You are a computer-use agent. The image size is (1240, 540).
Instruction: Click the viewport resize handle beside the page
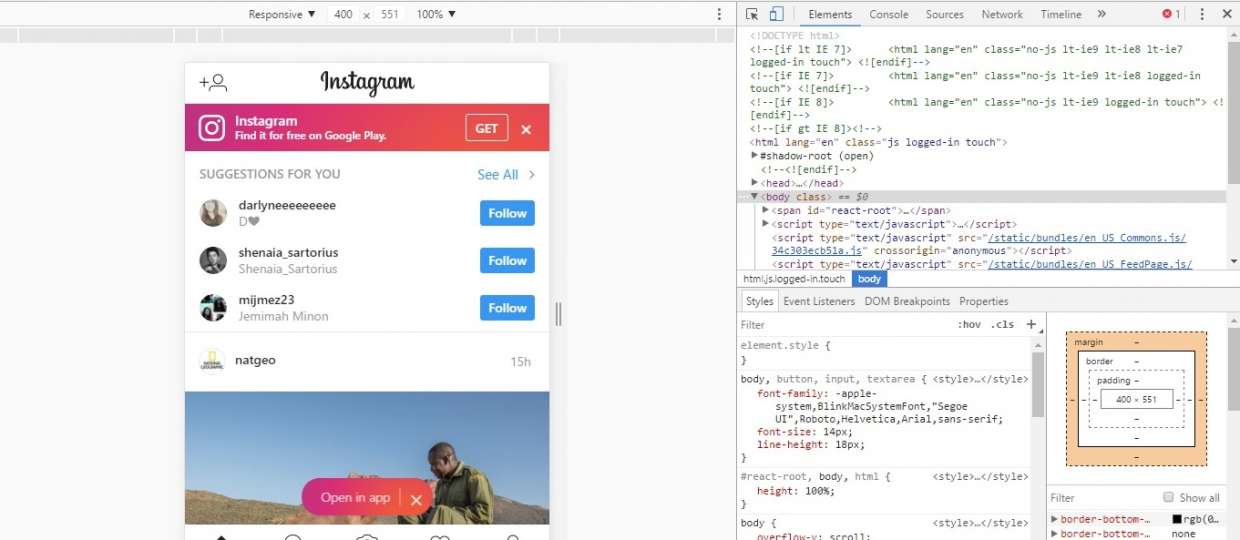[x=558, y=314]
